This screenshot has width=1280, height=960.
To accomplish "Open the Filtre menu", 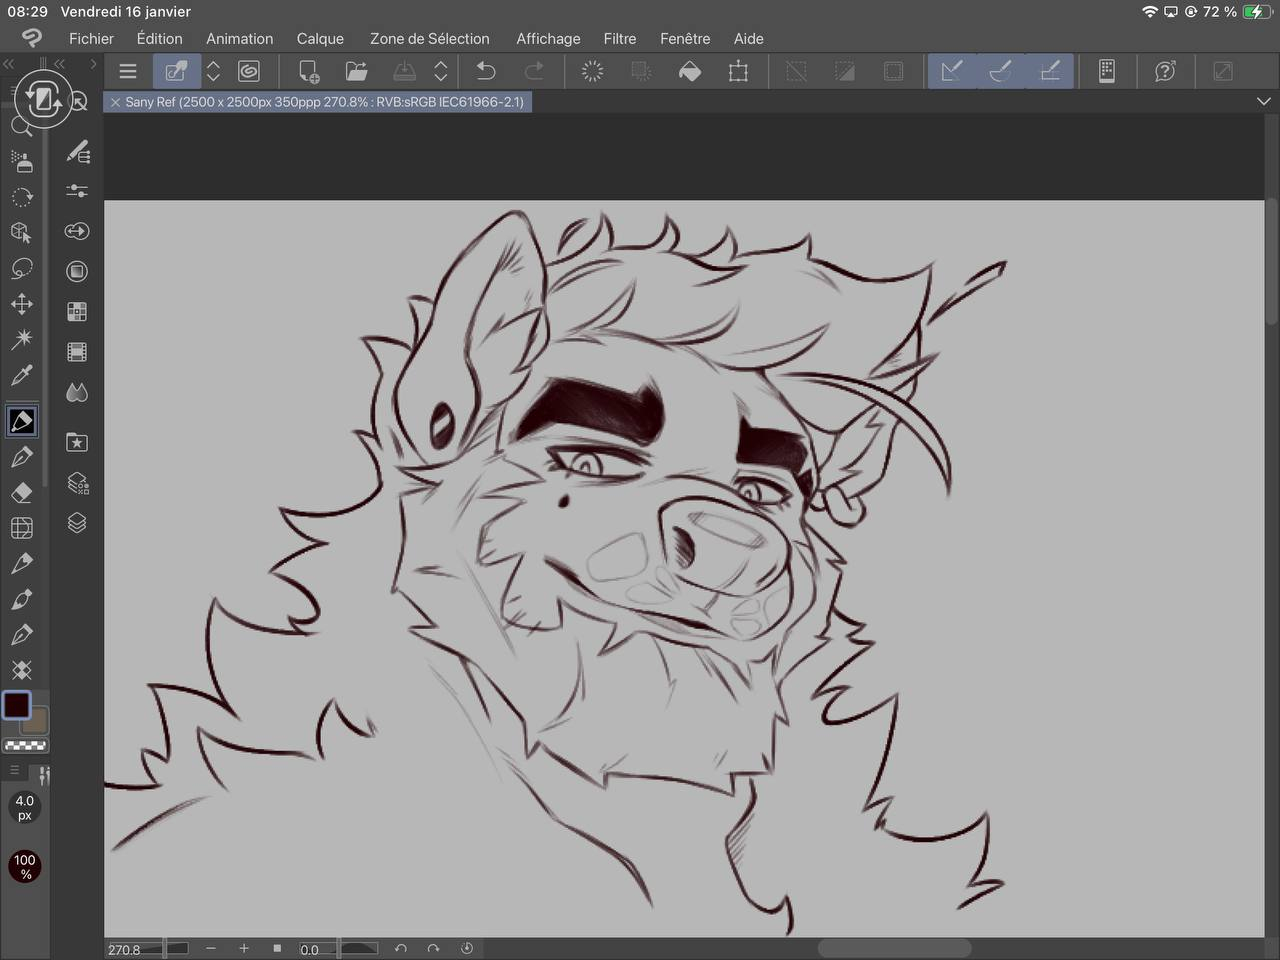I will [619, 38].
